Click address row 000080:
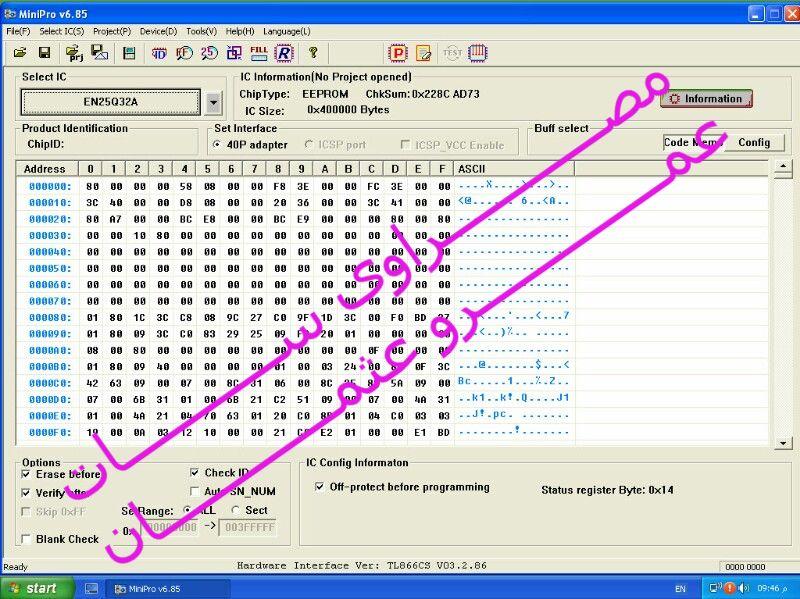 coord(49,317)
